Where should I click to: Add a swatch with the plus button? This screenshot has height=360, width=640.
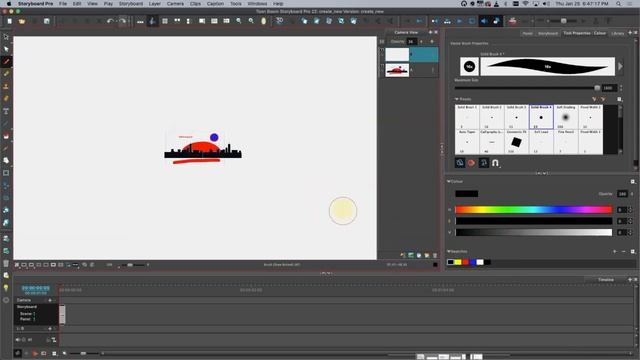pyautogui.click(x=615, y=251)
